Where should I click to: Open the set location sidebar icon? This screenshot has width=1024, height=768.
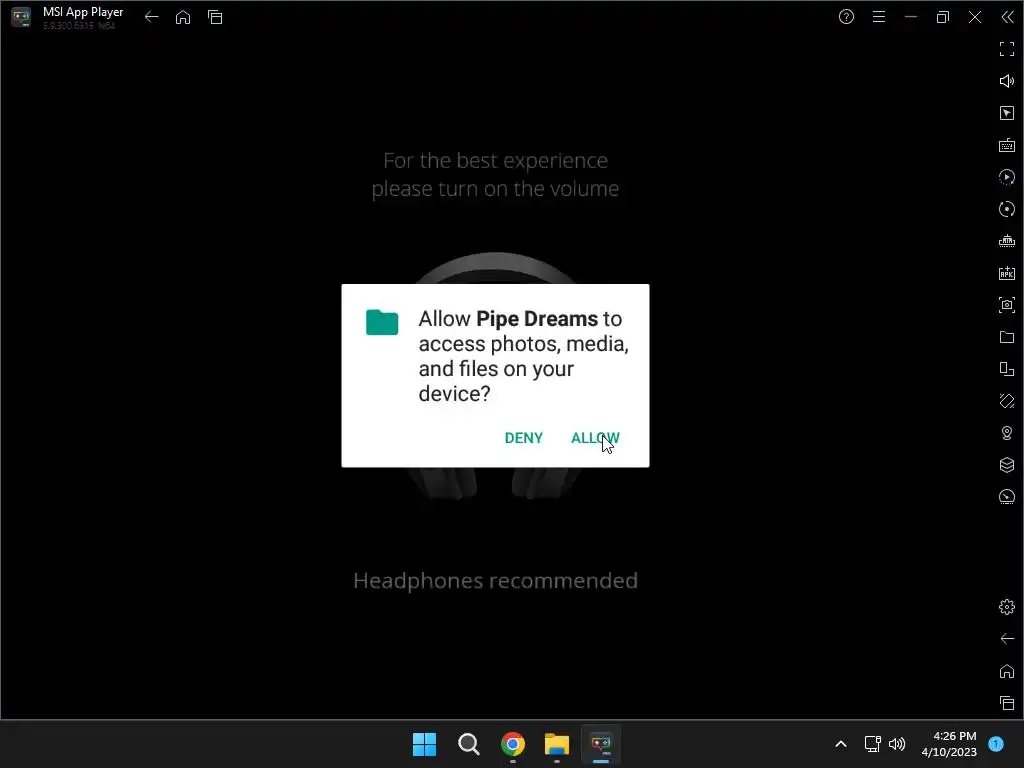[x=1007, y=433]
